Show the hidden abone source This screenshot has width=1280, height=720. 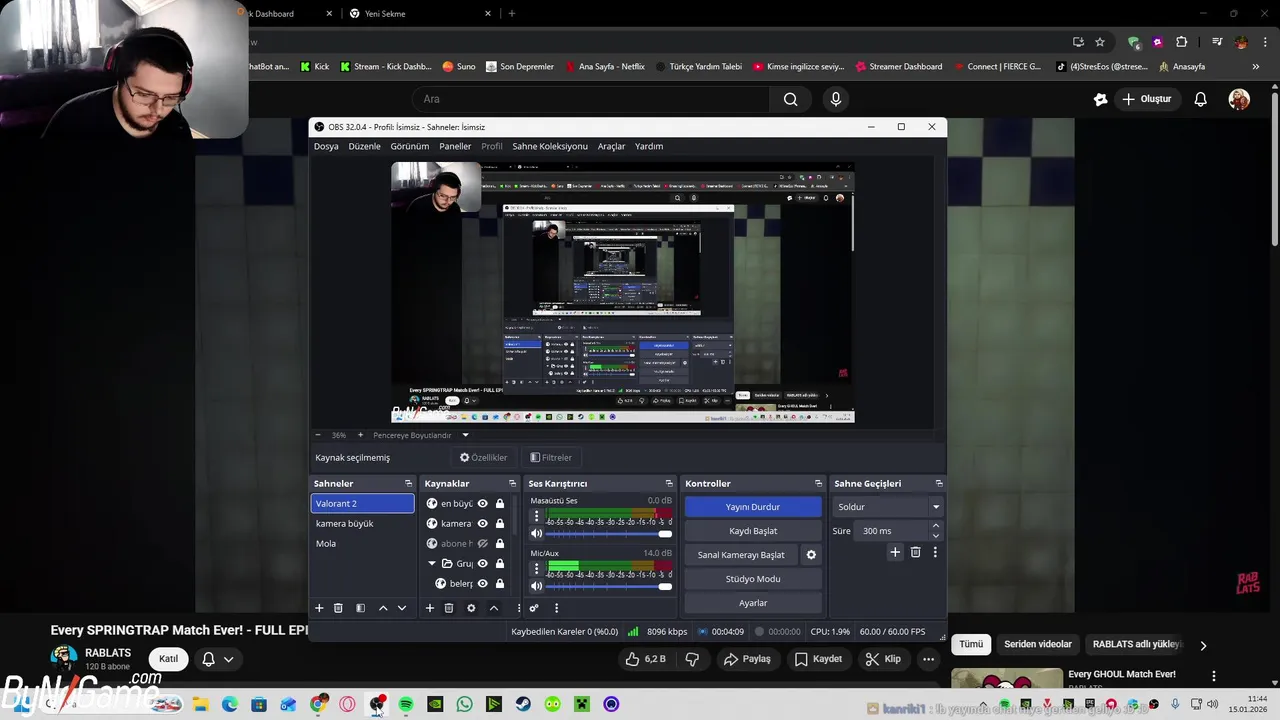pos(483,544)
